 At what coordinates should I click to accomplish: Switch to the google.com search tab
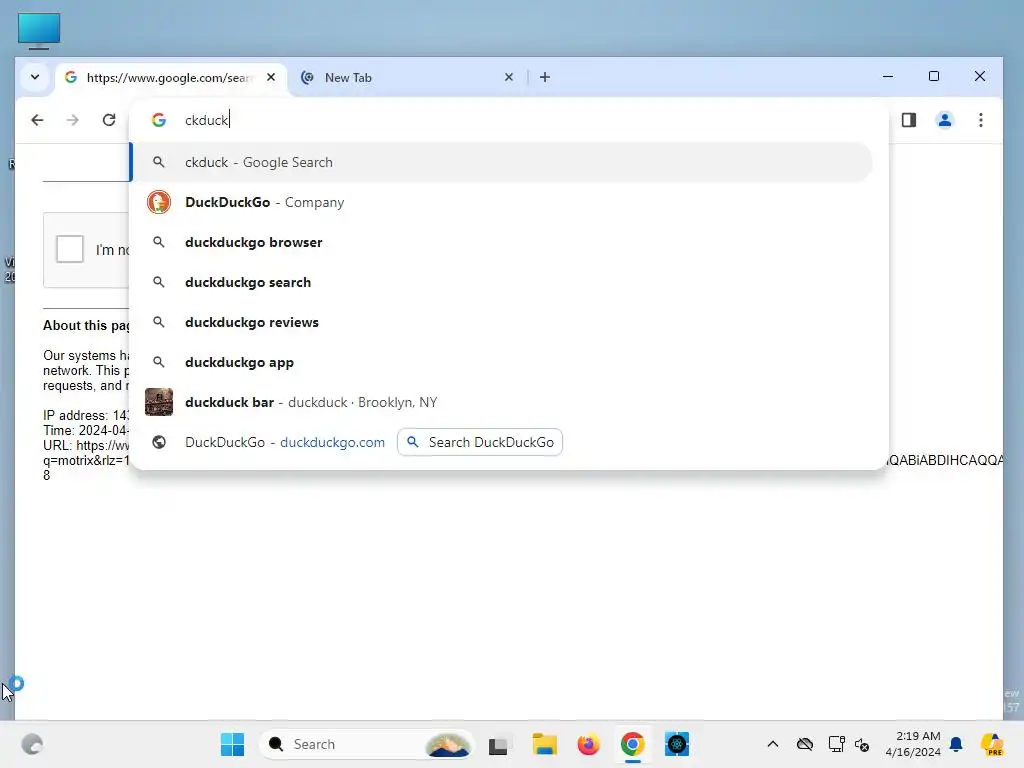(171, 78)
